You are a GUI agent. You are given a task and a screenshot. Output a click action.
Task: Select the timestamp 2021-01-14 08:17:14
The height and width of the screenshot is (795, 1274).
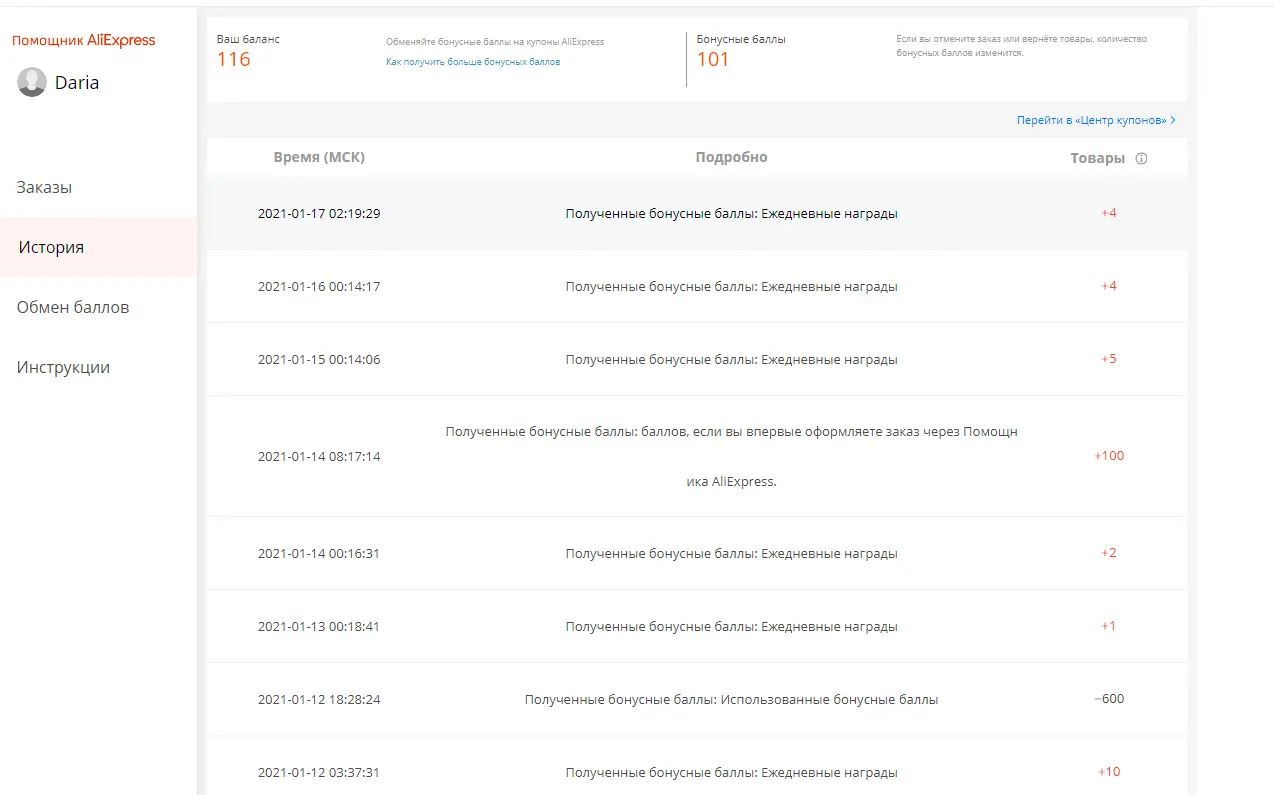(x=319, y=456)
